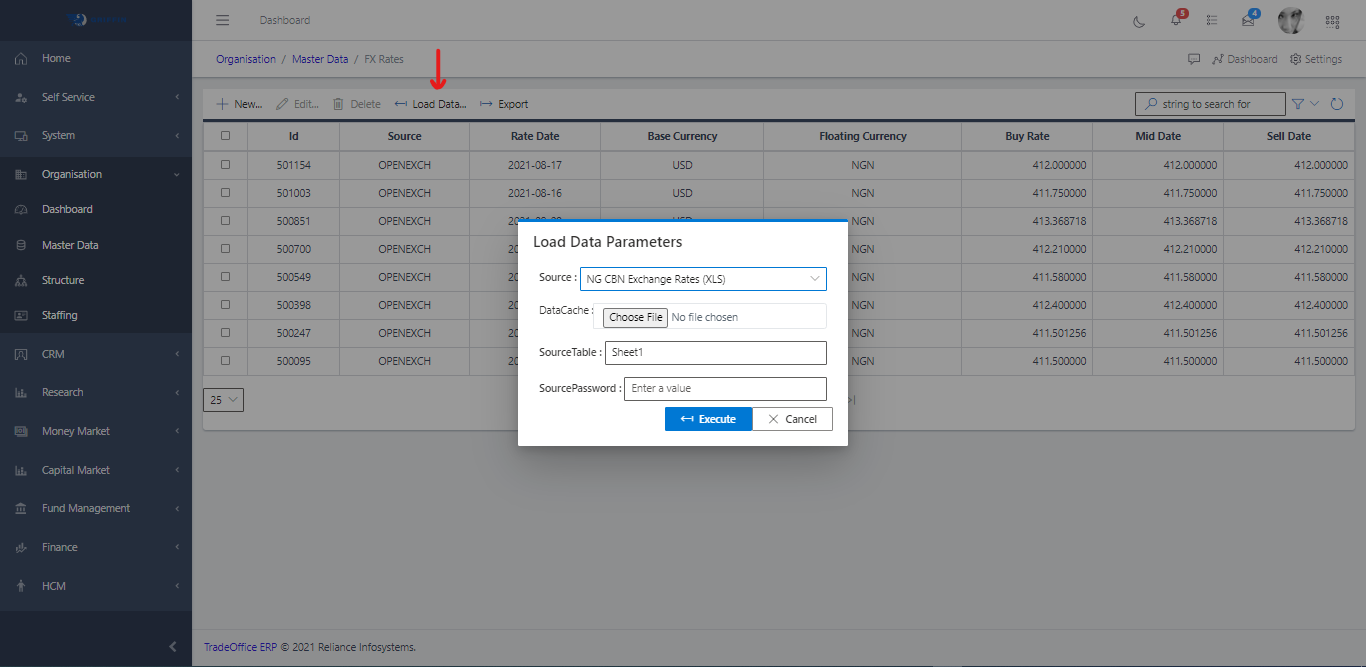Expand the Money Market sidebar menu

pos(96,431)
